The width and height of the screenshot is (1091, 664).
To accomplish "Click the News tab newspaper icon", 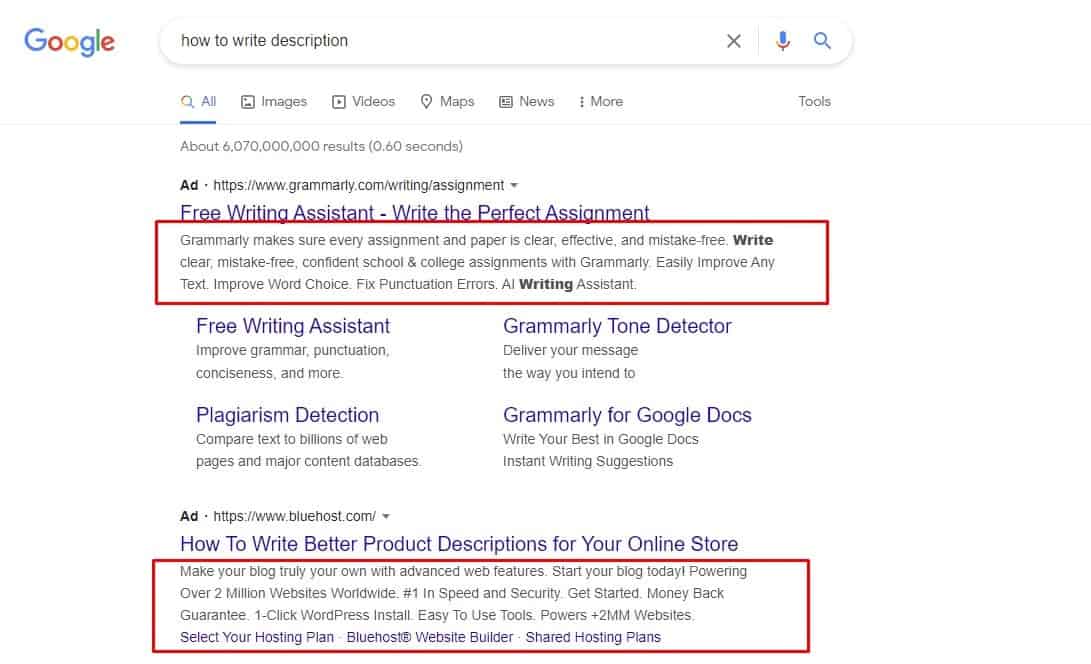I will (x=506, y=102).
